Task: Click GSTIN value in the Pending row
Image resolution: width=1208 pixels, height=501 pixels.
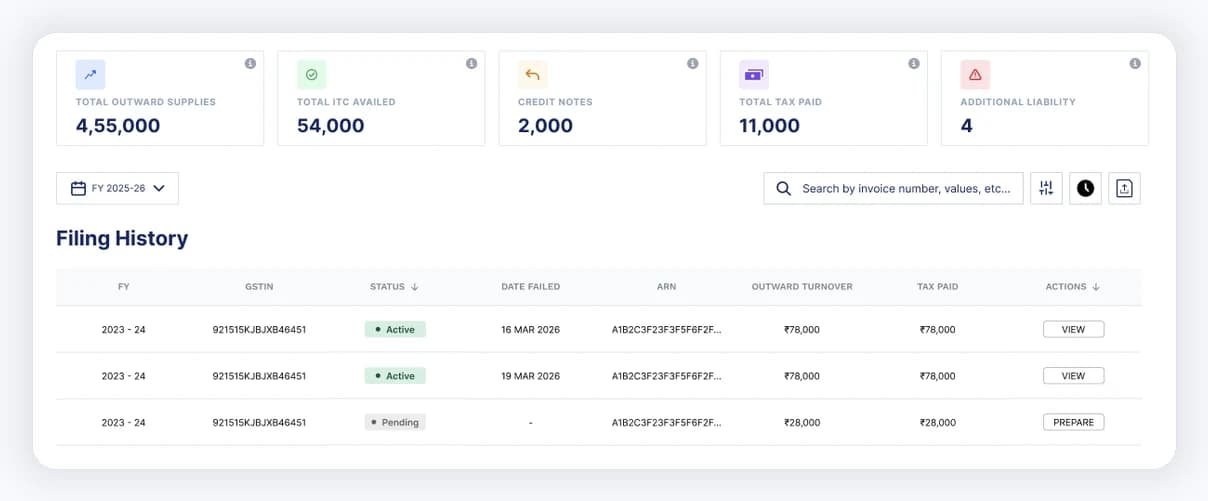Action: coord(259,423)
